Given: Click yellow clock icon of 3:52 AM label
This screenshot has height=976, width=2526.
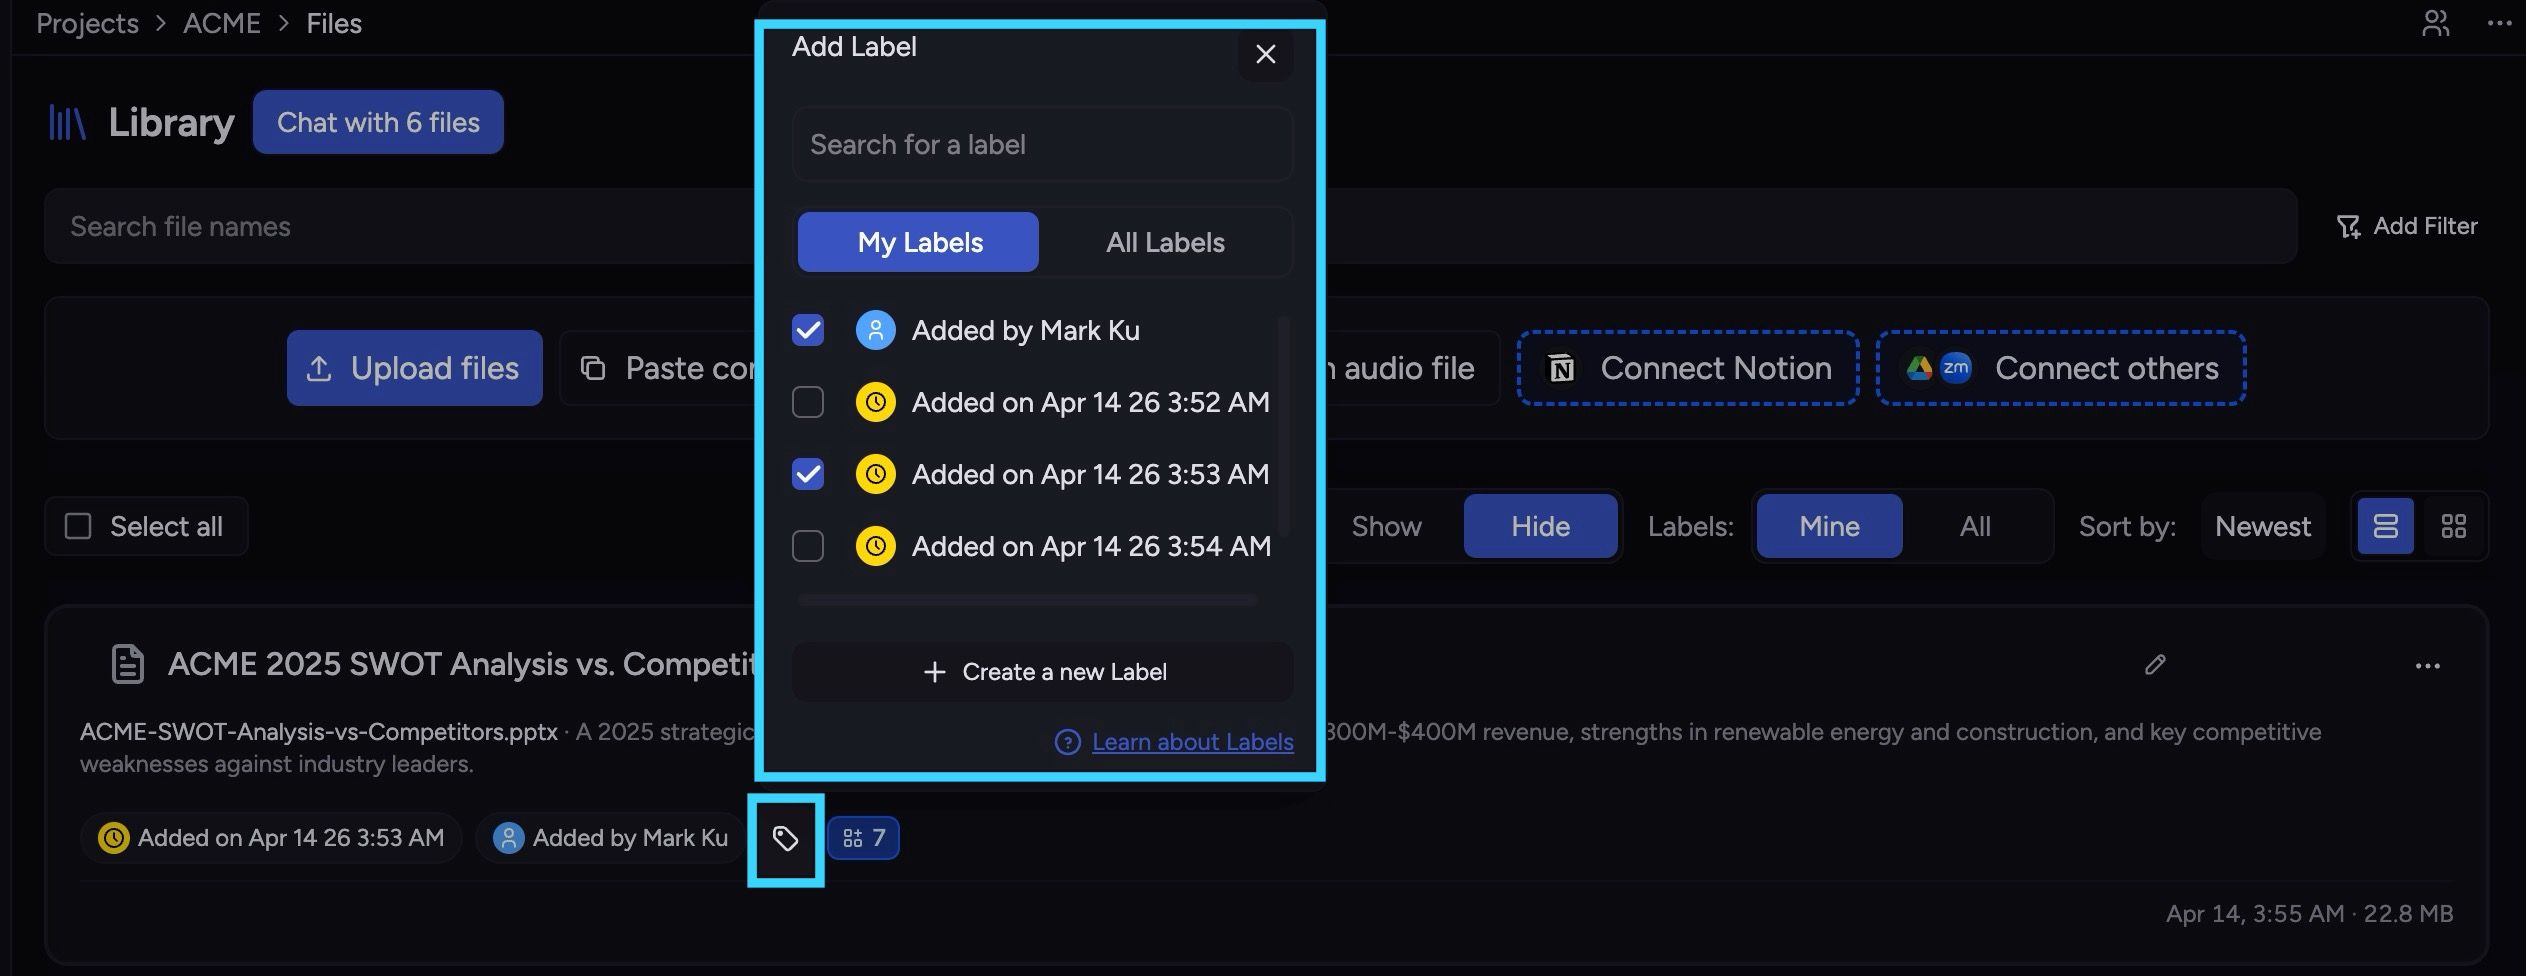Looking at the screenshot, I should [875, 402].
